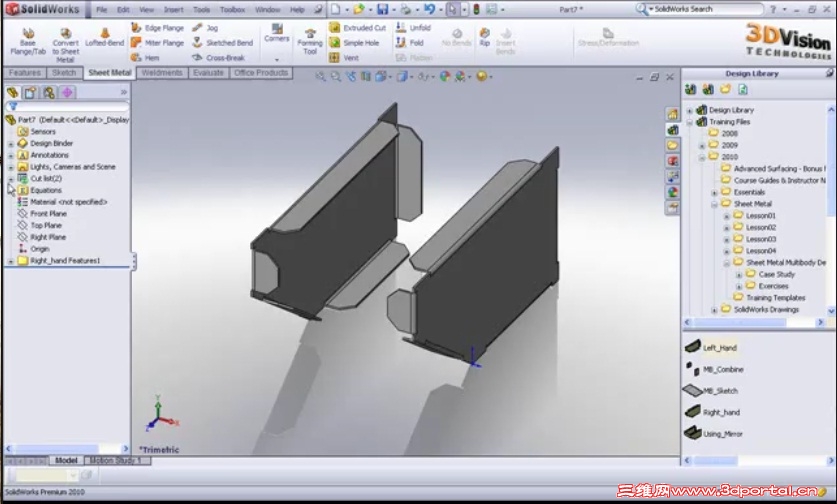
Task: Open the PropertyManager tab icon
Action: coord(30,92)
